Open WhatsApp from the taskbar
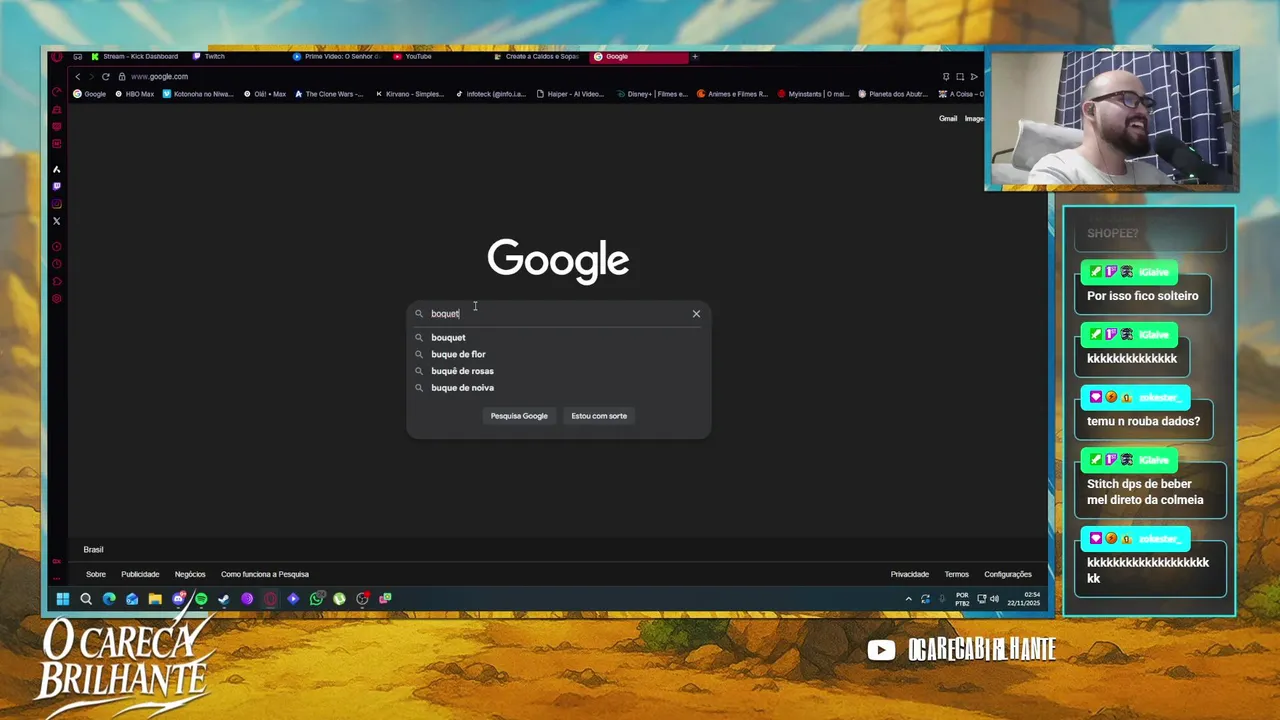 tap(317, 599)
